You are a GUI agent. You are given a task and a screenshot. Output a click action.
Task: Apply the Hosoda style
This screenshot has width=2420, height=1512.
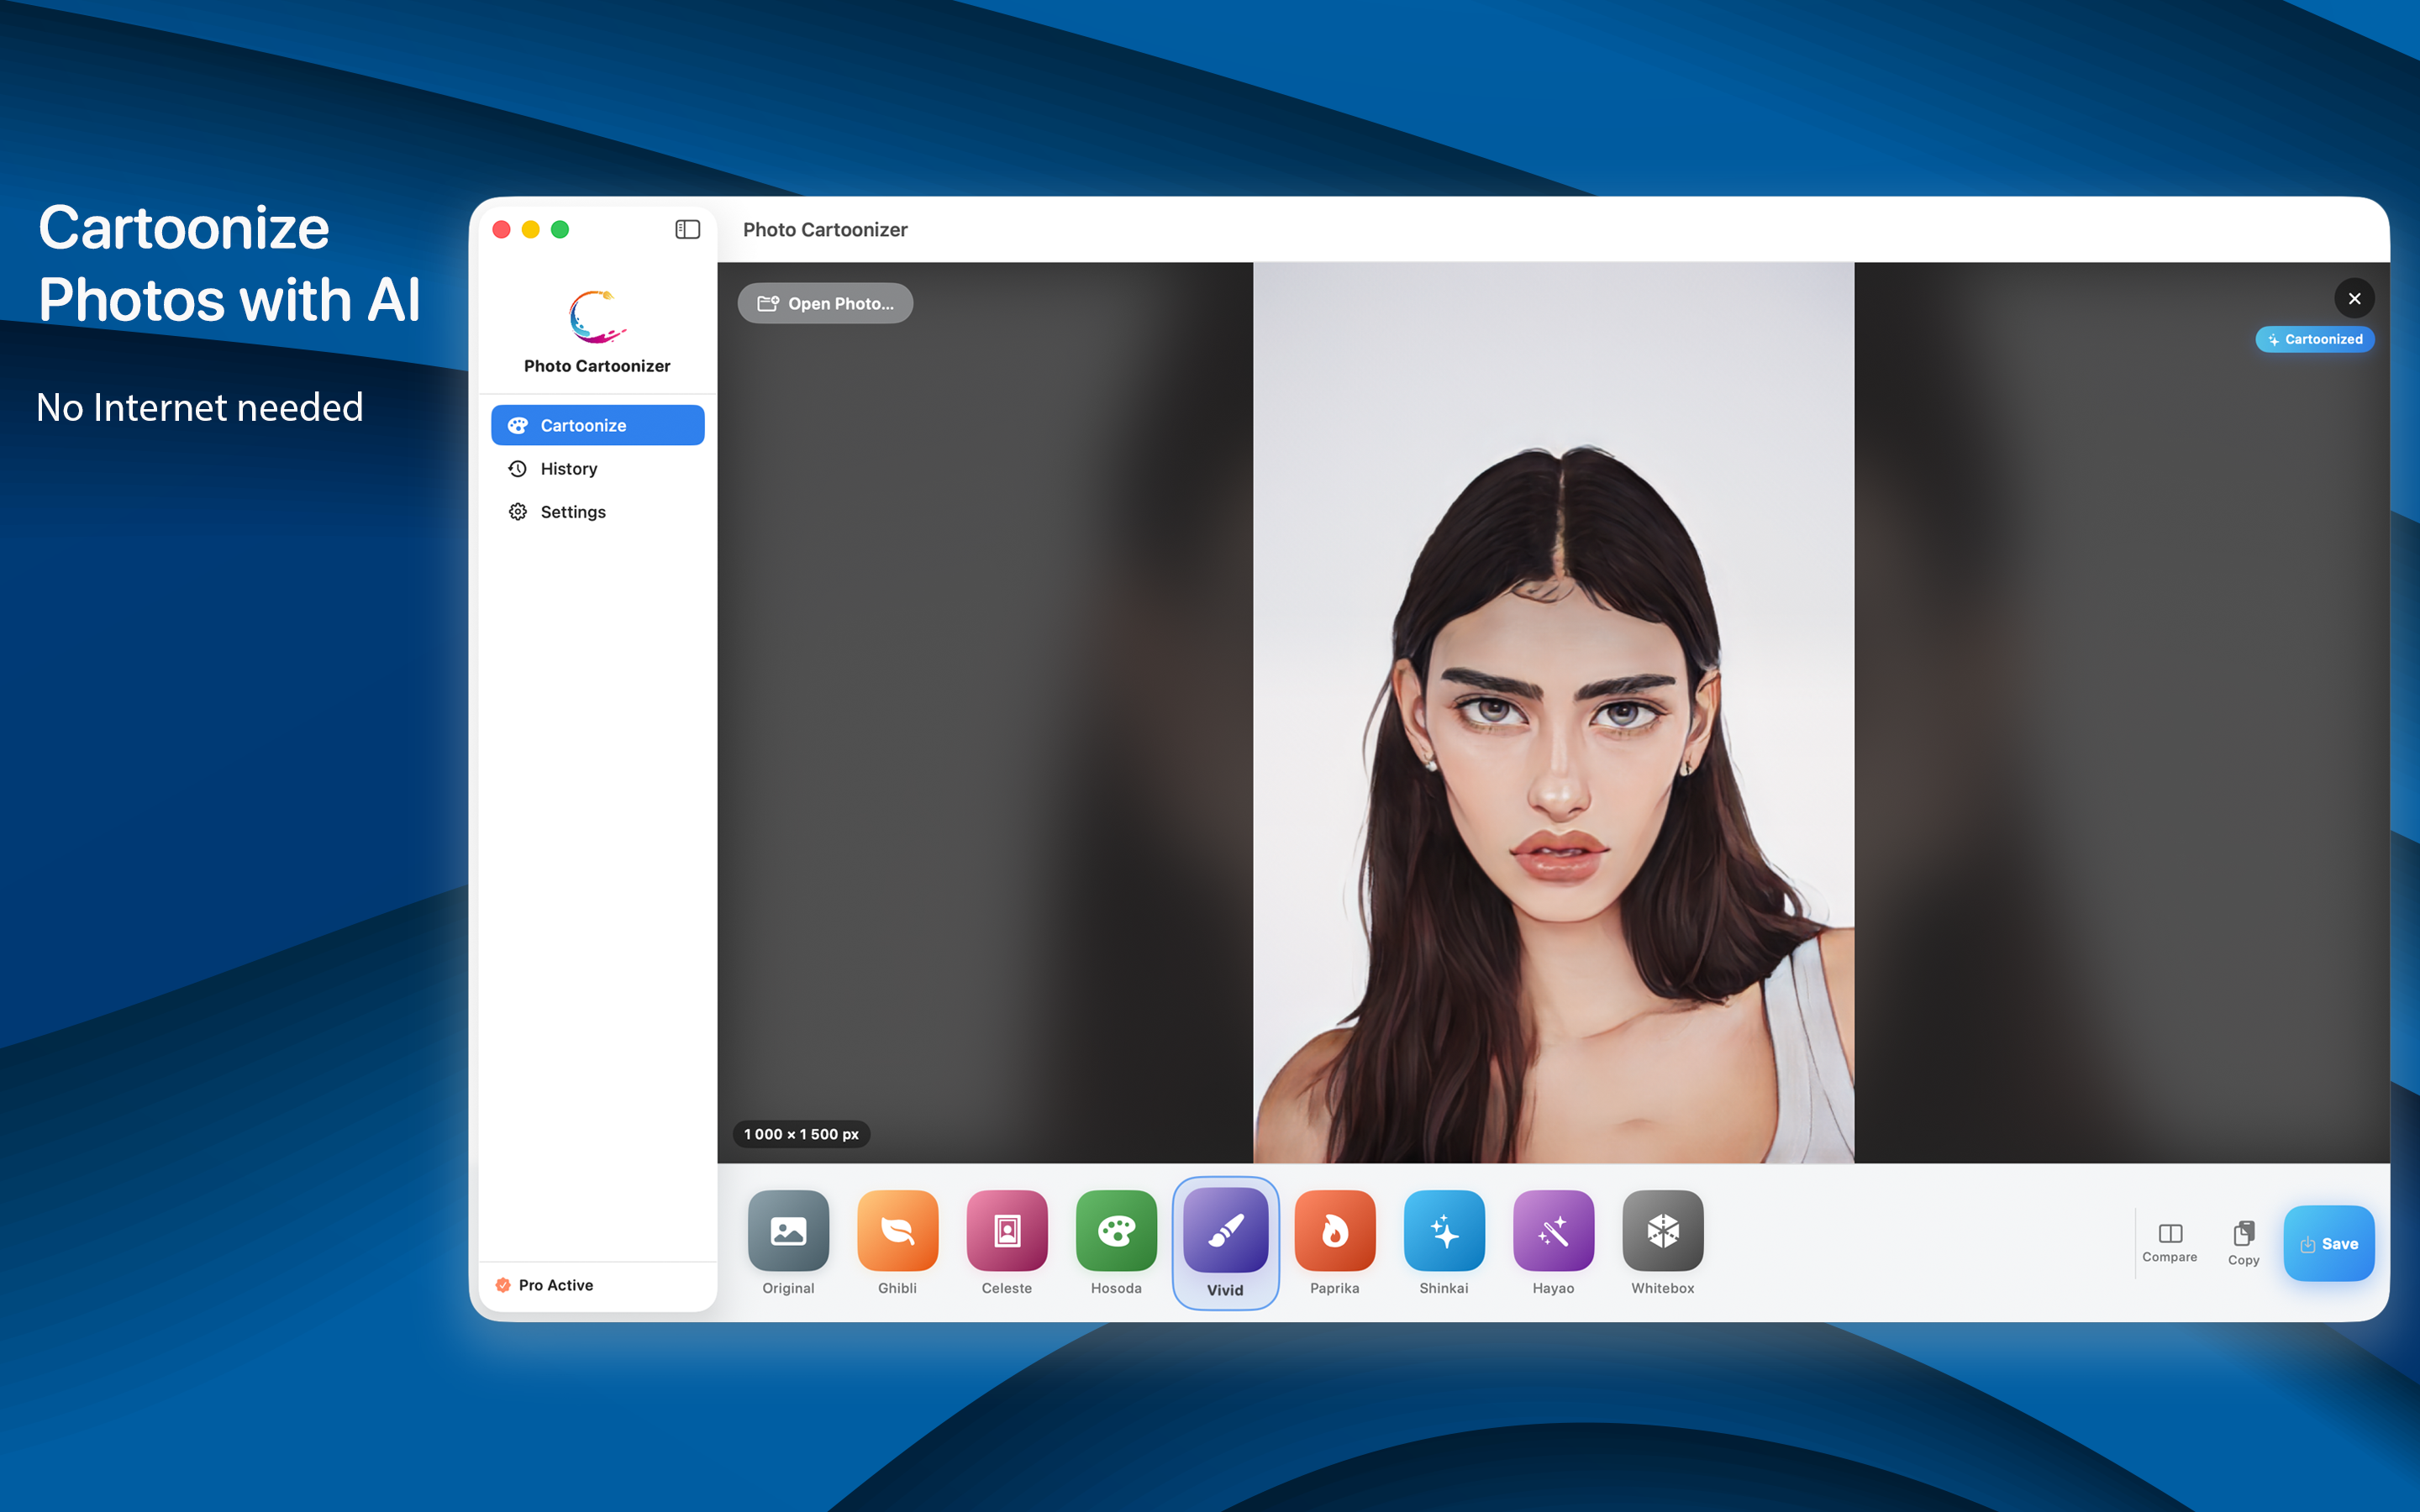1116,1243
